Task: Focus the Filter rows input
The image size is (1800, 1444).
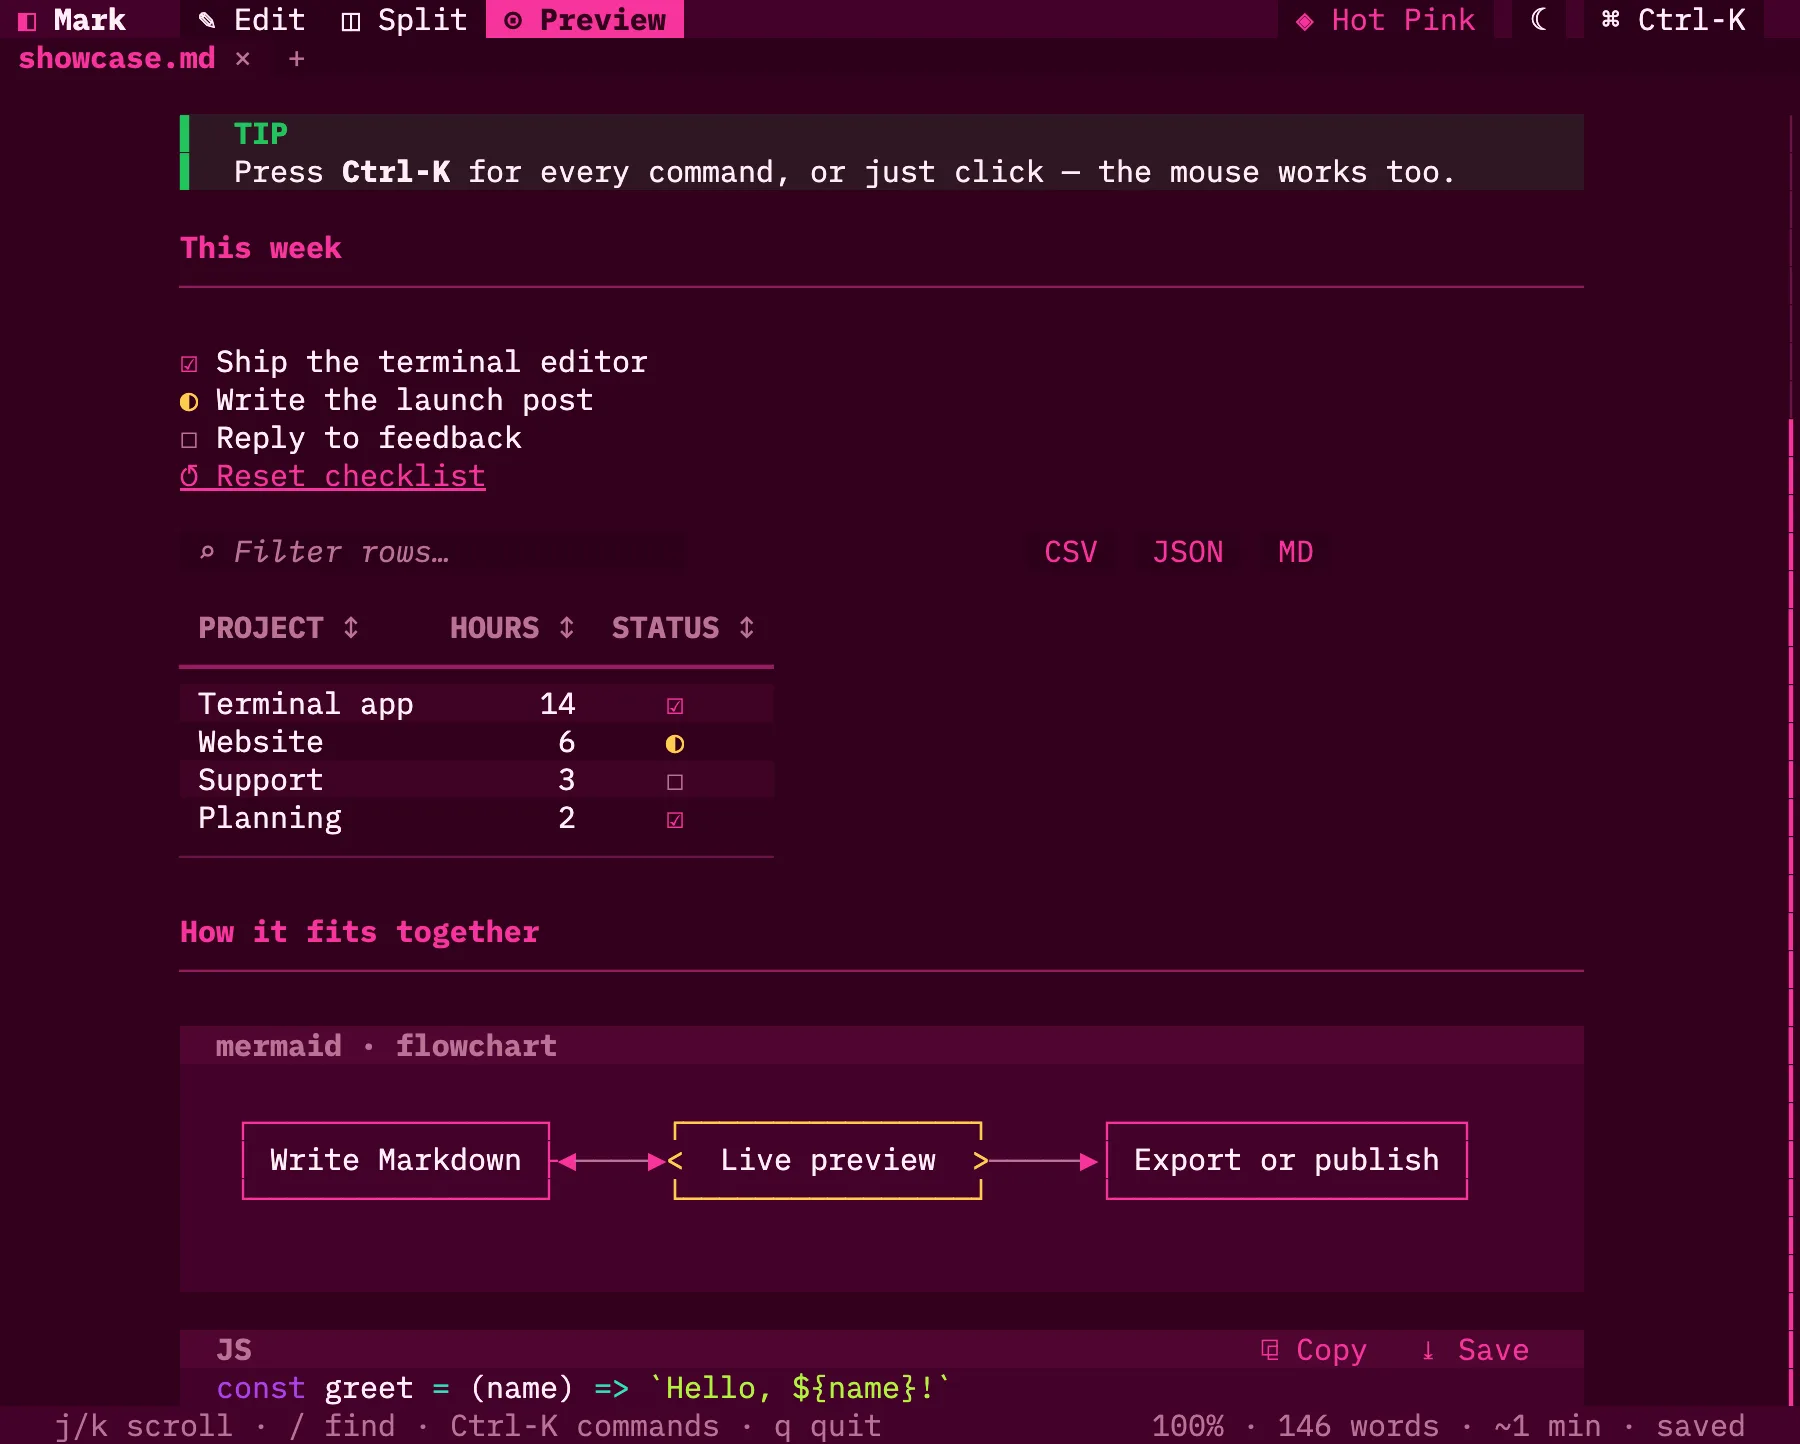Action: coord(432,552)
